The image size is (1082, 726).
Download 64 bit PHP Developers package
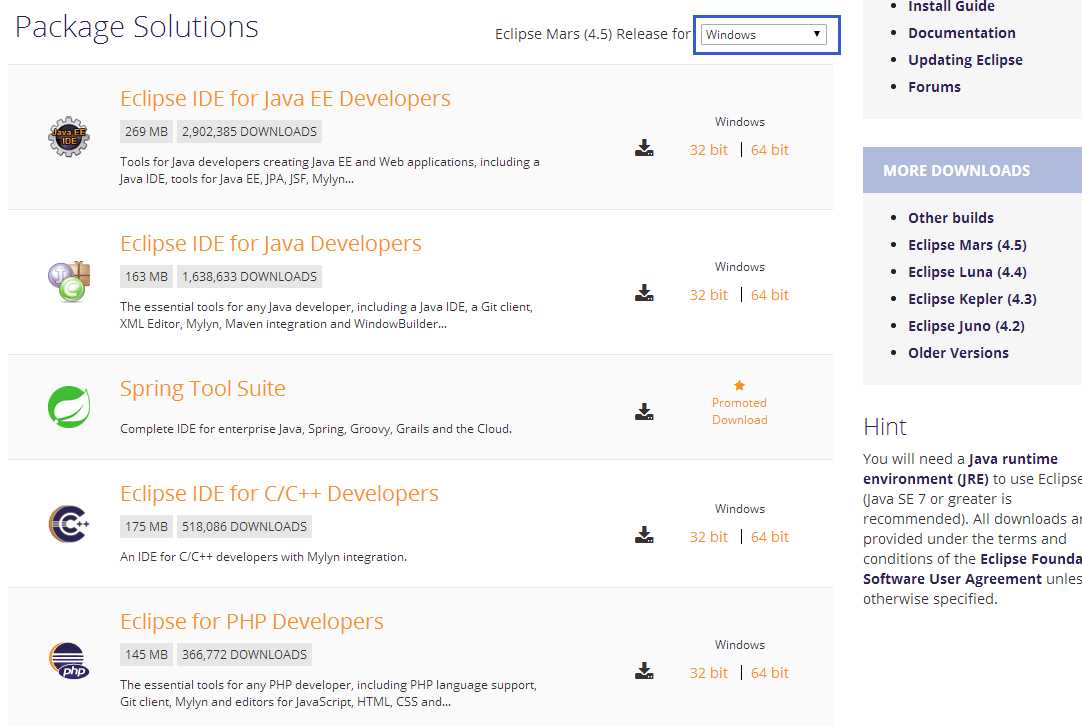coord(769,673)
